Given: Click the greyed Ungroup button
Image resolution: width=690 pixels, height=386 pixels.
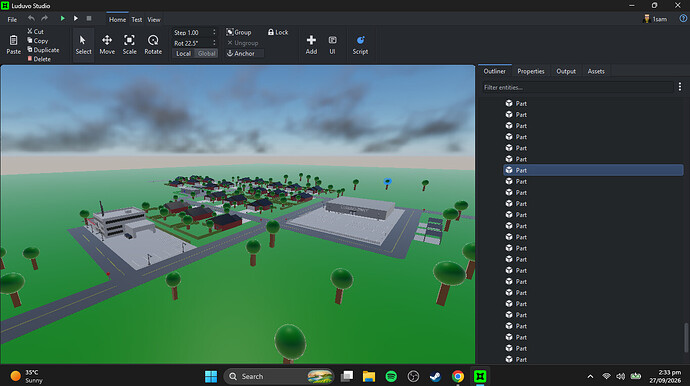Looking at the screenshot, I should point(242,43).
